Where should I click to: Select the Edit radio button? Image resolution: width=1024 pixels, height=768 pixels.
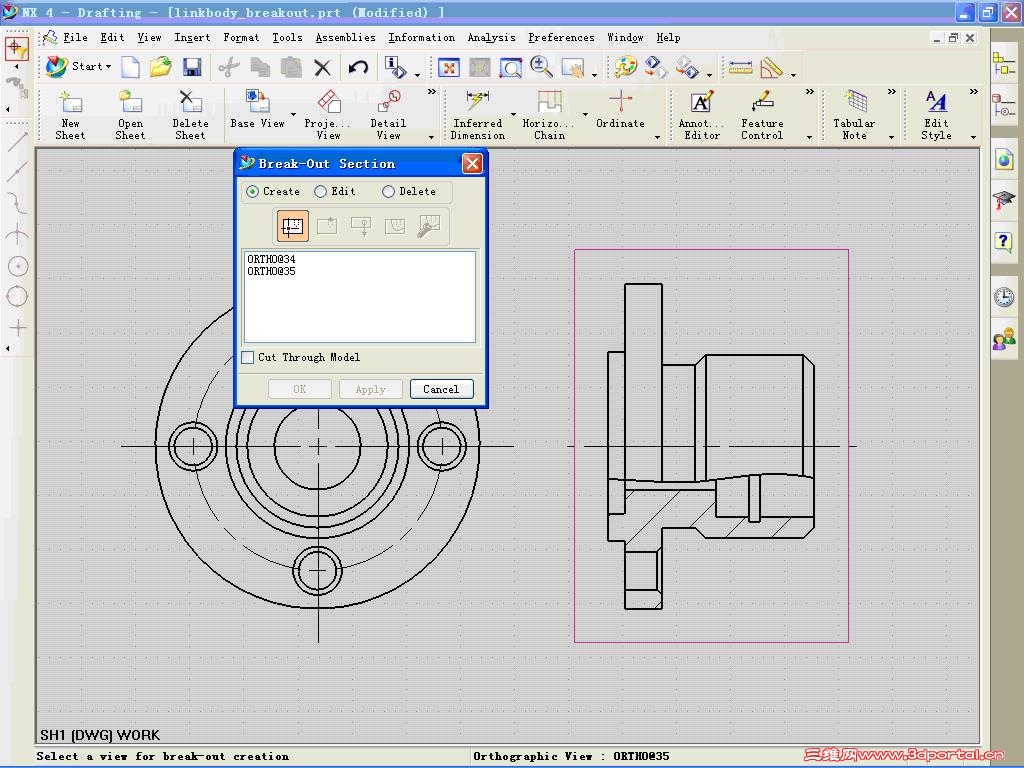pyautogui.click(x=321, y=191)
